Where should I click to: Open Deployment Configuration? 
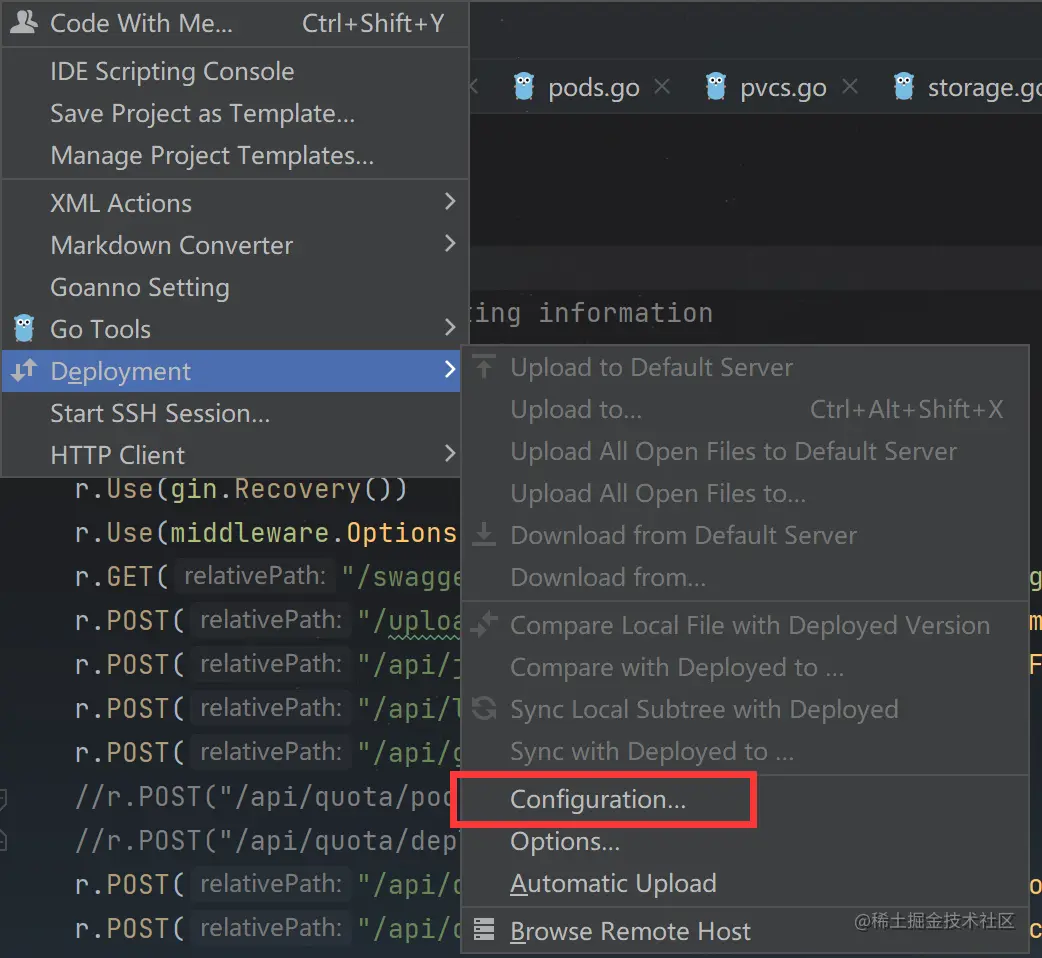744,799
